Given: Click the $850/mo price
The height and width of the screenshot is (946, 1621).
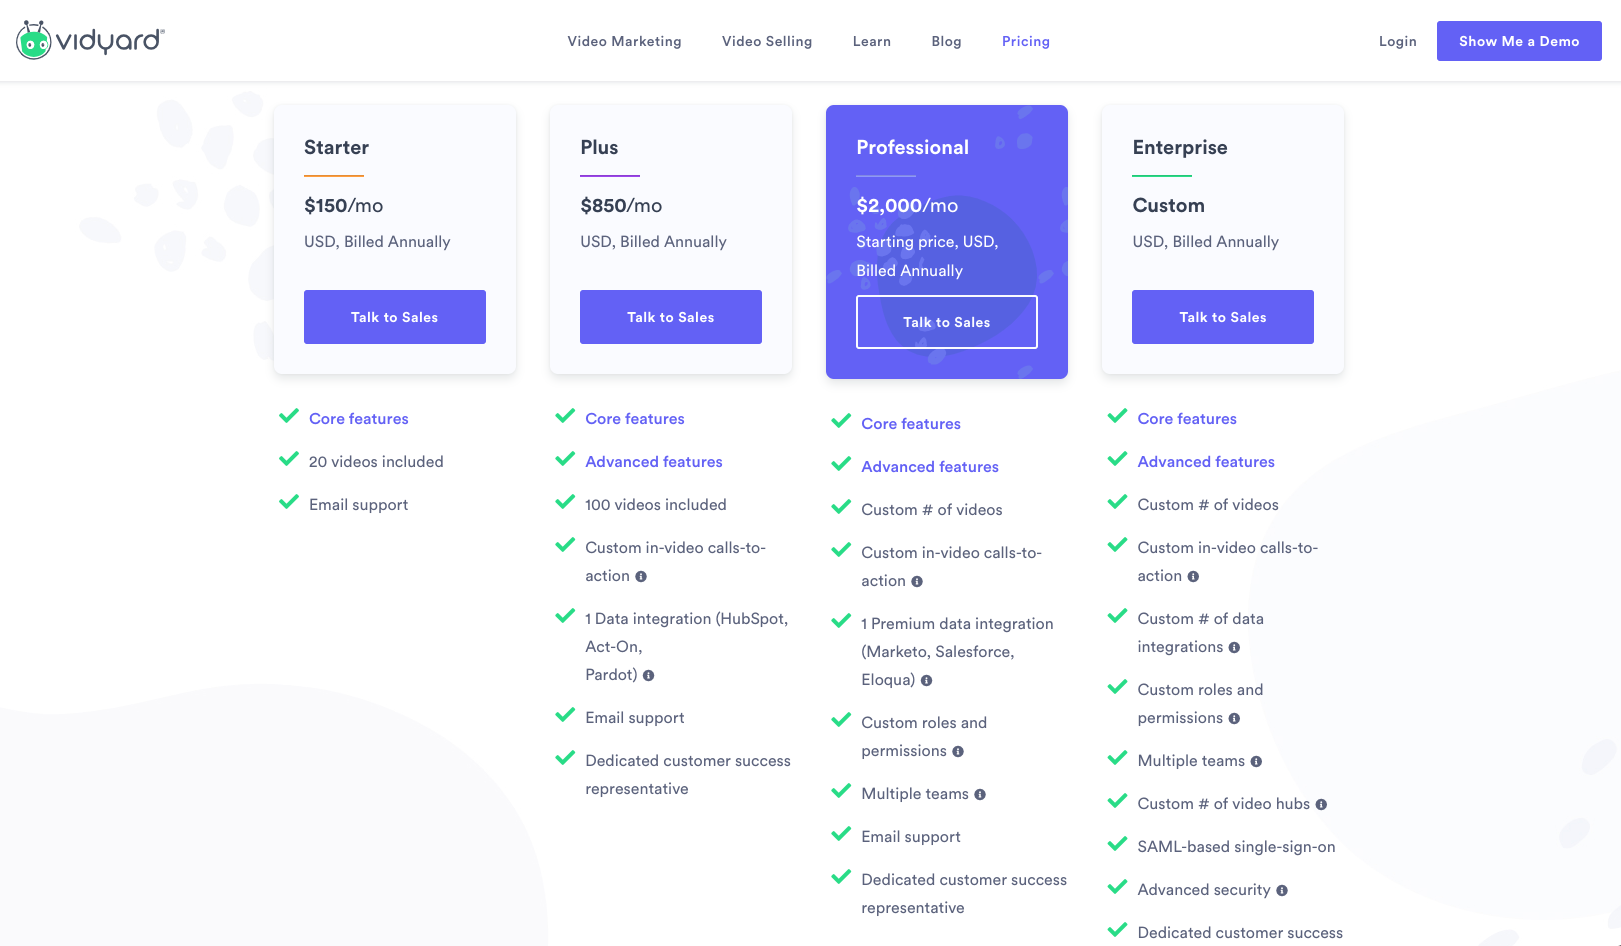Looking at the screenshot, I should [x=621, y=206].
